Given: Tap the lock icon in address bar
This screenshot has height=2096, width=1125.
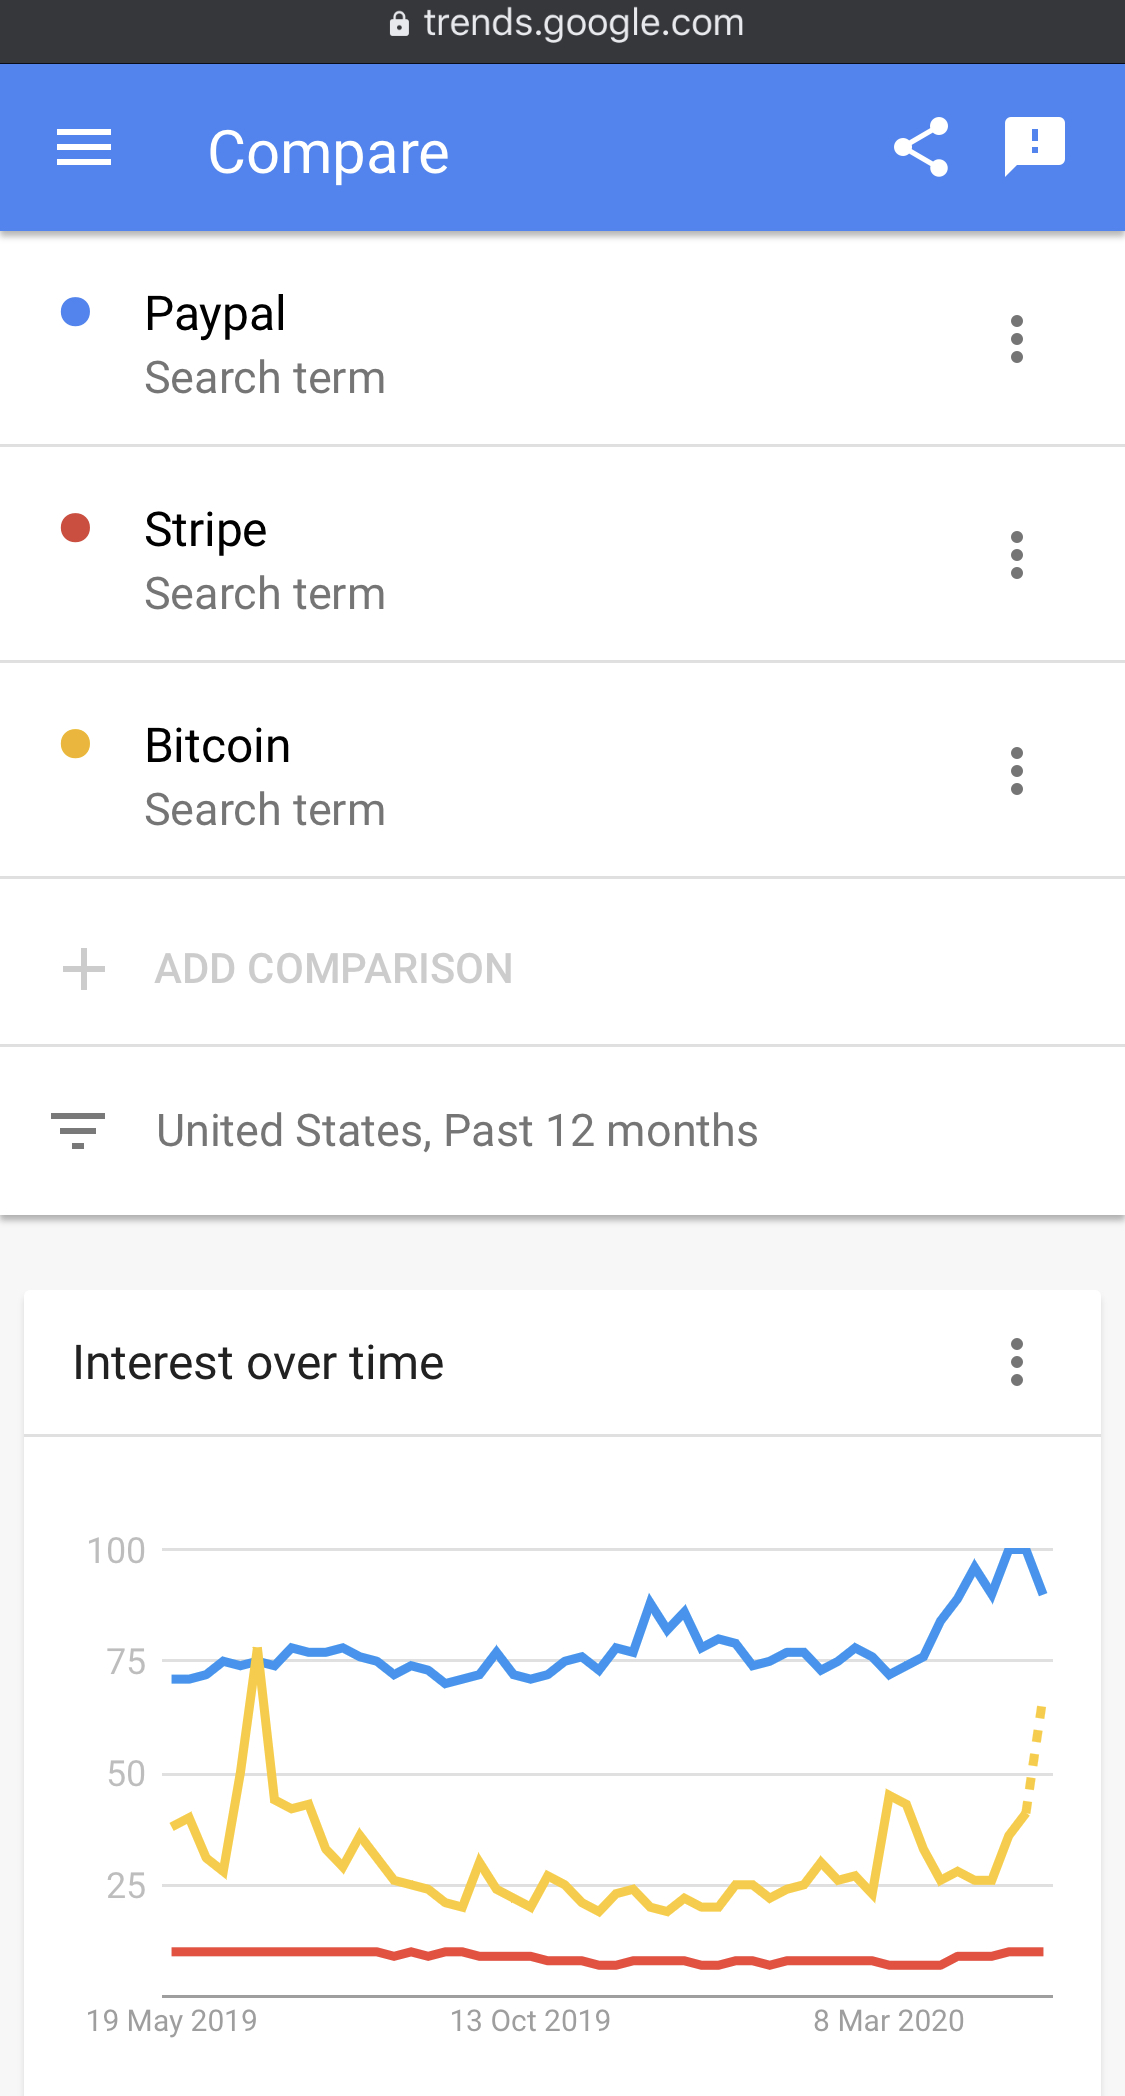Looking at the screenshot, I should tap(399, 24).
